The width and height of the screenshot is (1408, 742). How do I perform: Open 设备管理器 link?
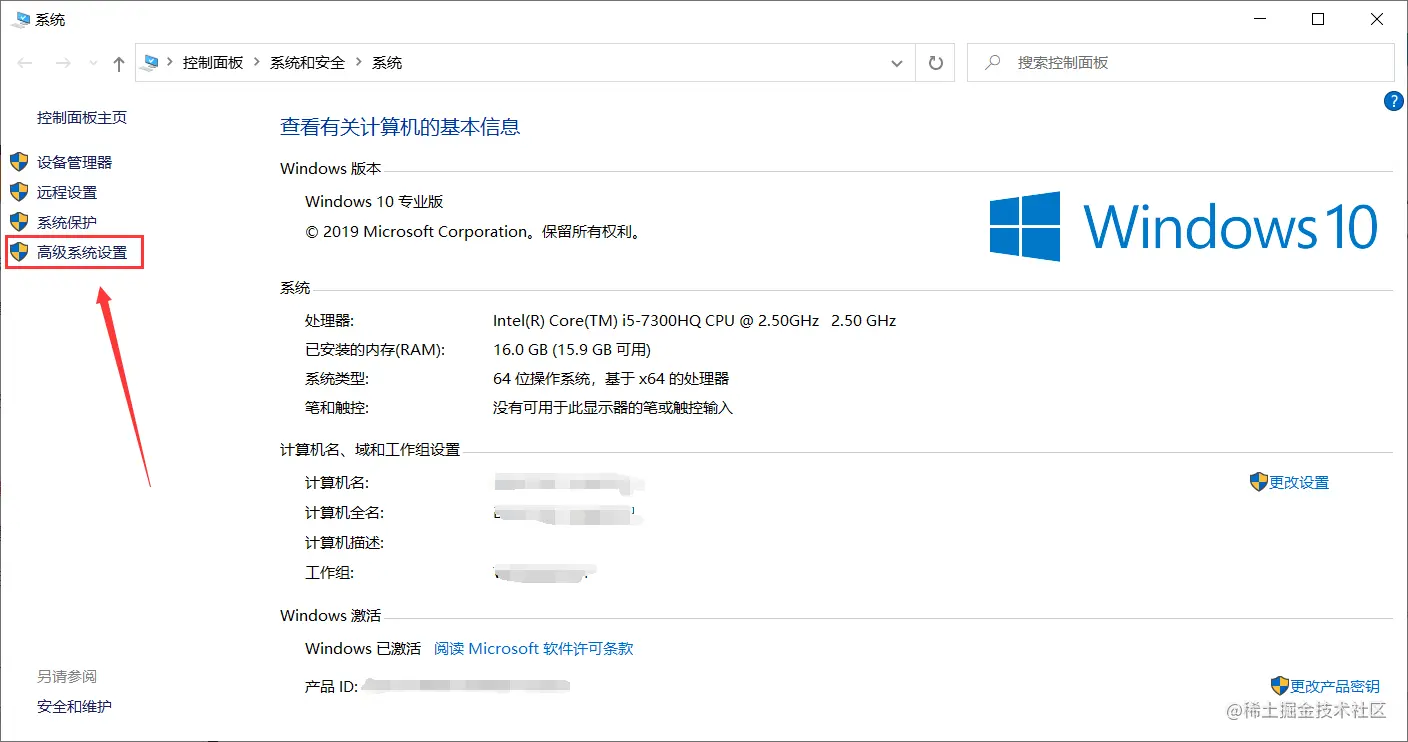75,162
